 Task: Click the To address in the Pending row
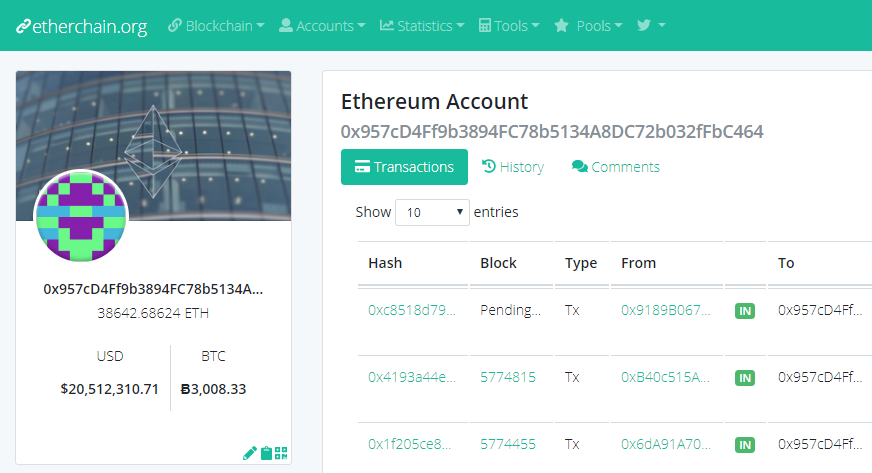coord(820,310)
